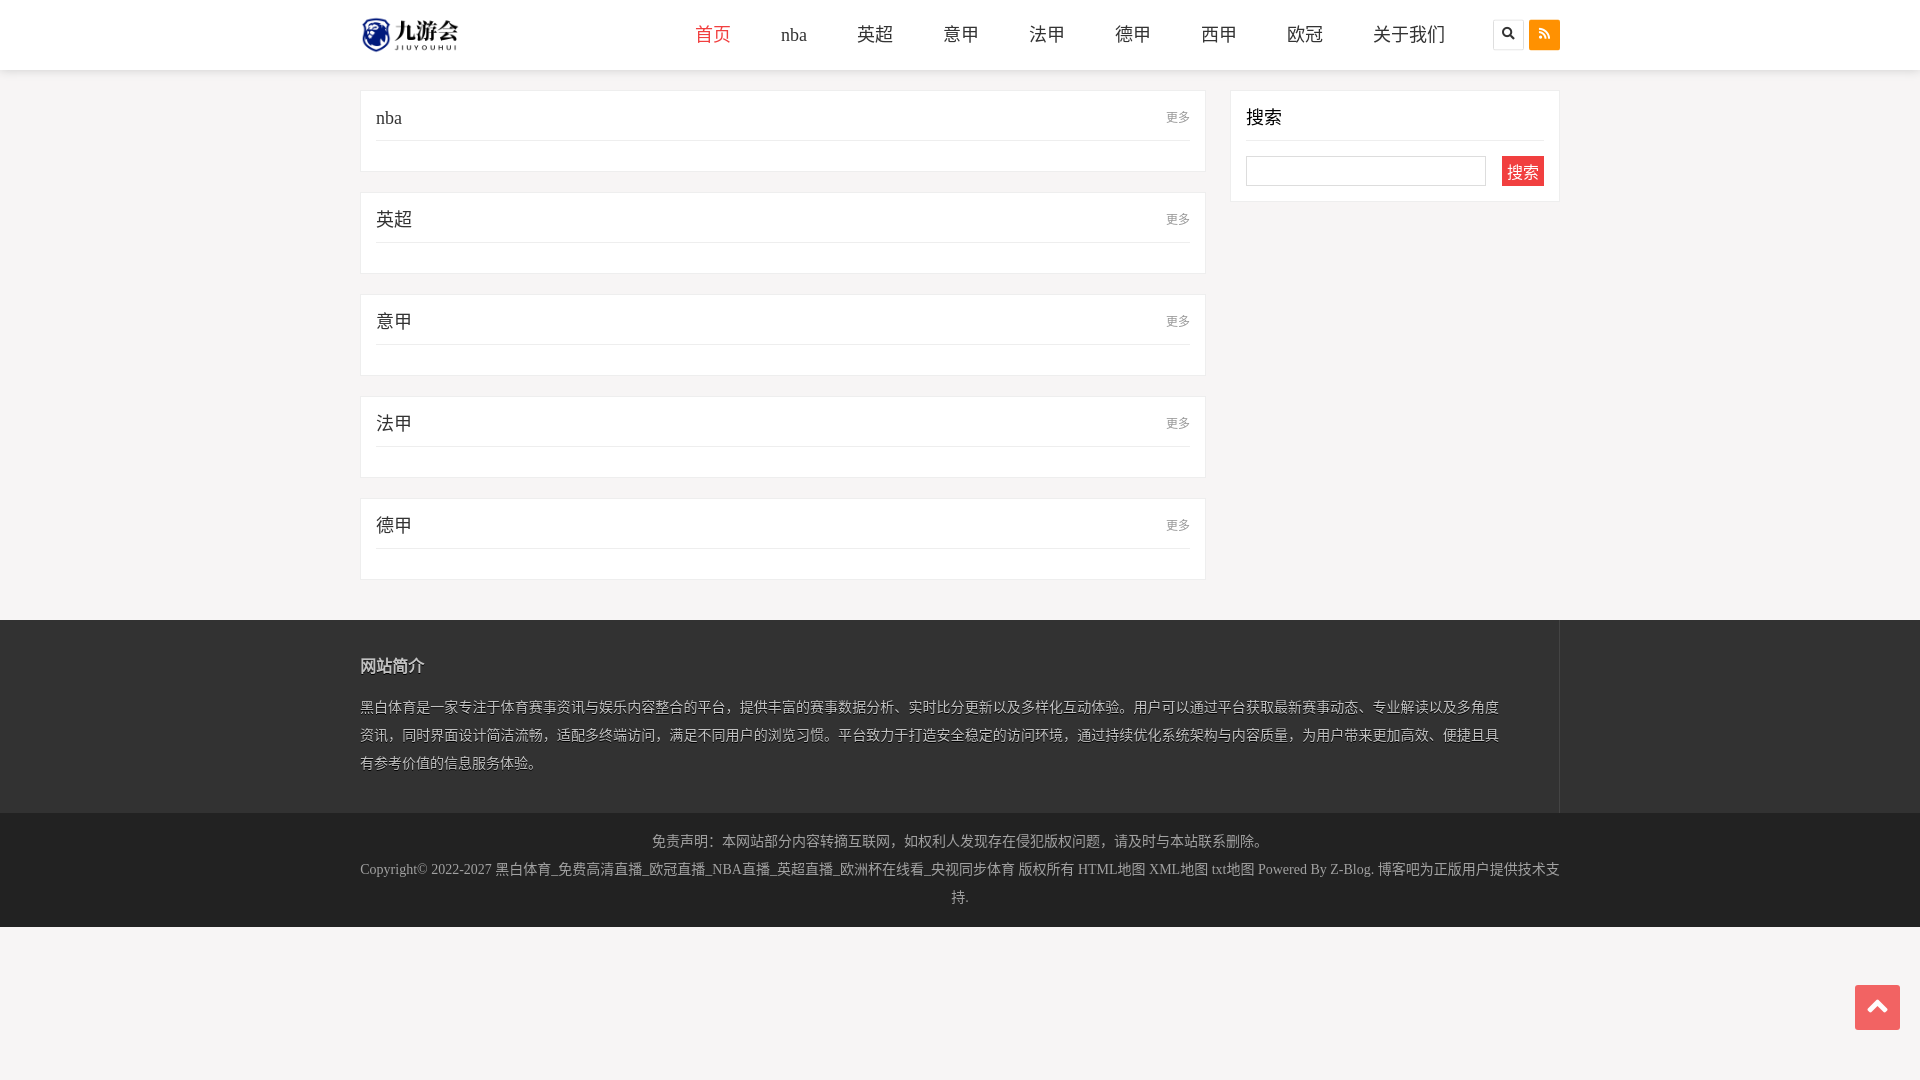The image size is (1920, 1080).
Task: Open the RSS feed icon
Action: click(x=1544, y=35)
